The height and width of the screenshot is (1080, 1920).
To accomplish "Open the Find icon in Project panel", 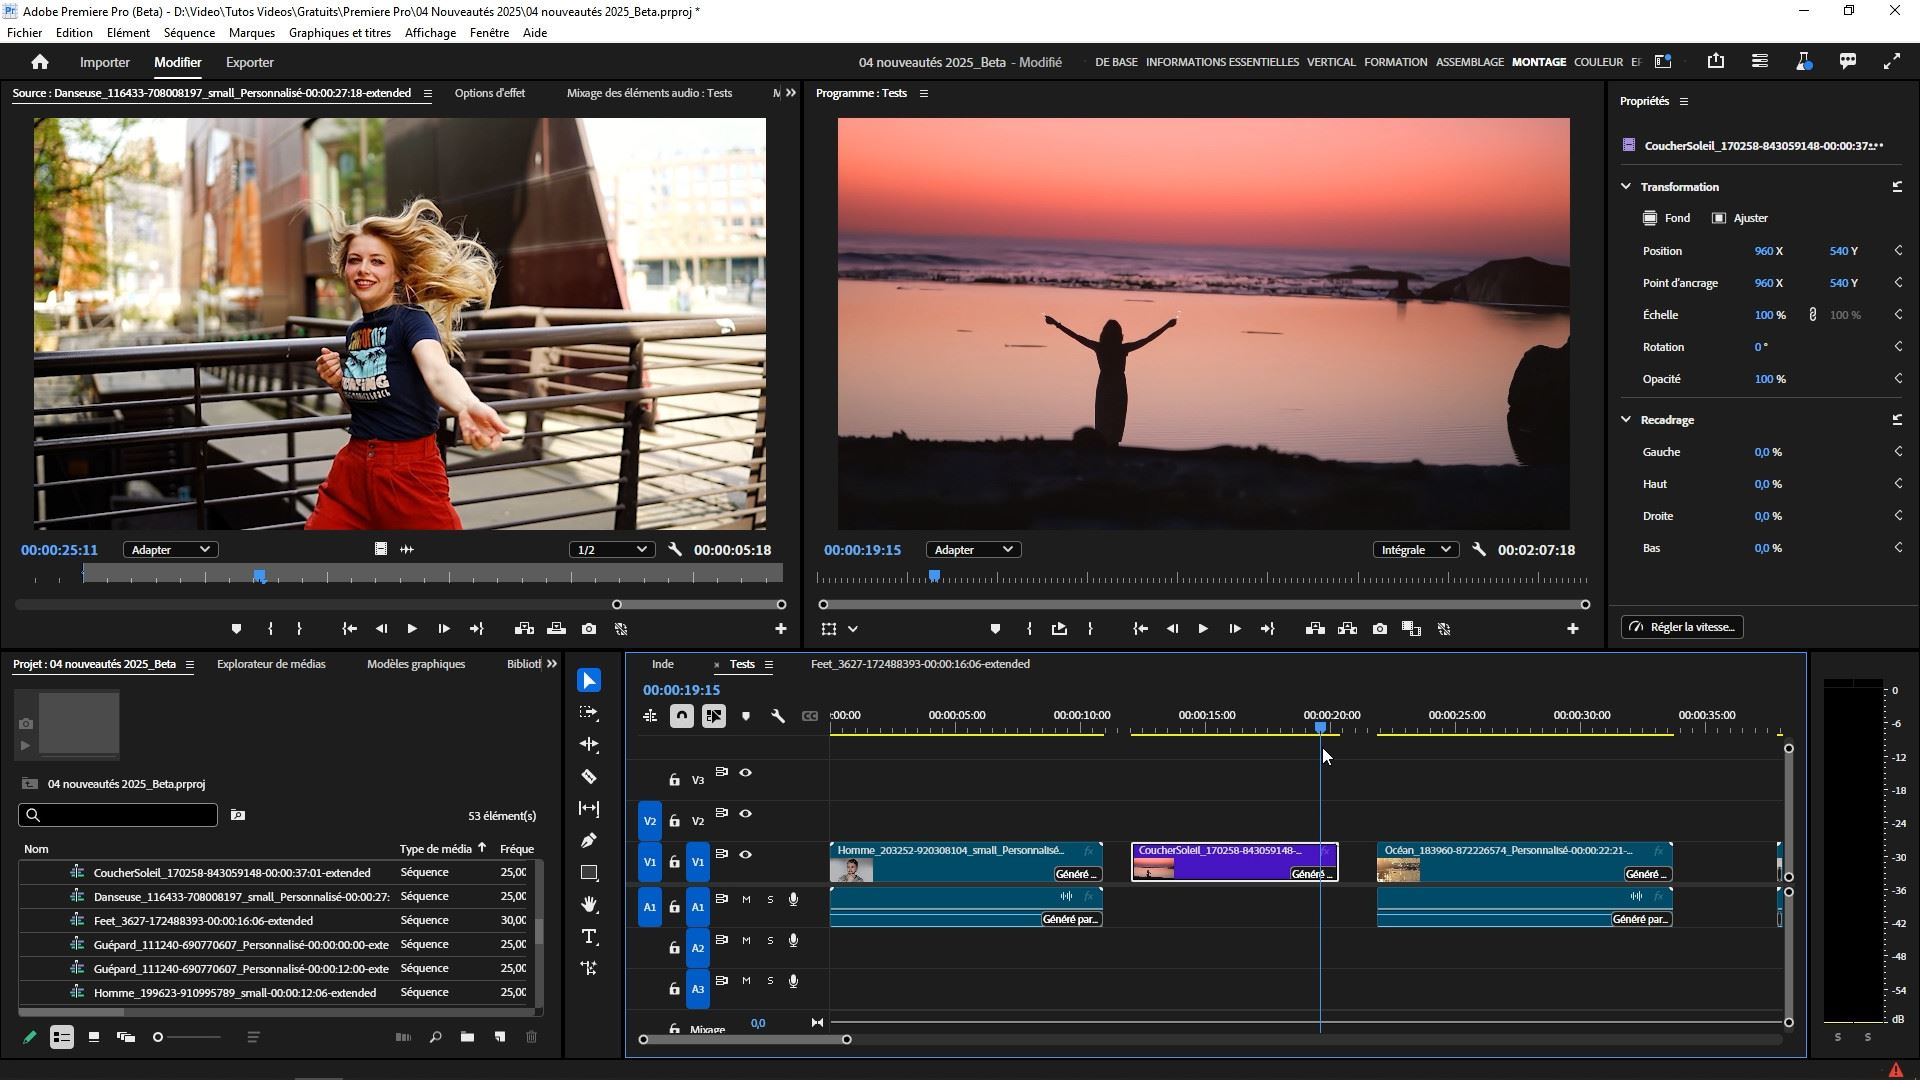I will [435, 1037].
